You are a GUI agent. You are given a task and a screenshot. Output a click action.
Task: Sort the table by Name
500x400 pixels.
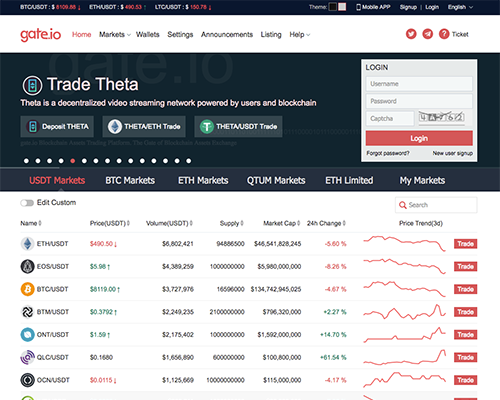tap(31, 223)
